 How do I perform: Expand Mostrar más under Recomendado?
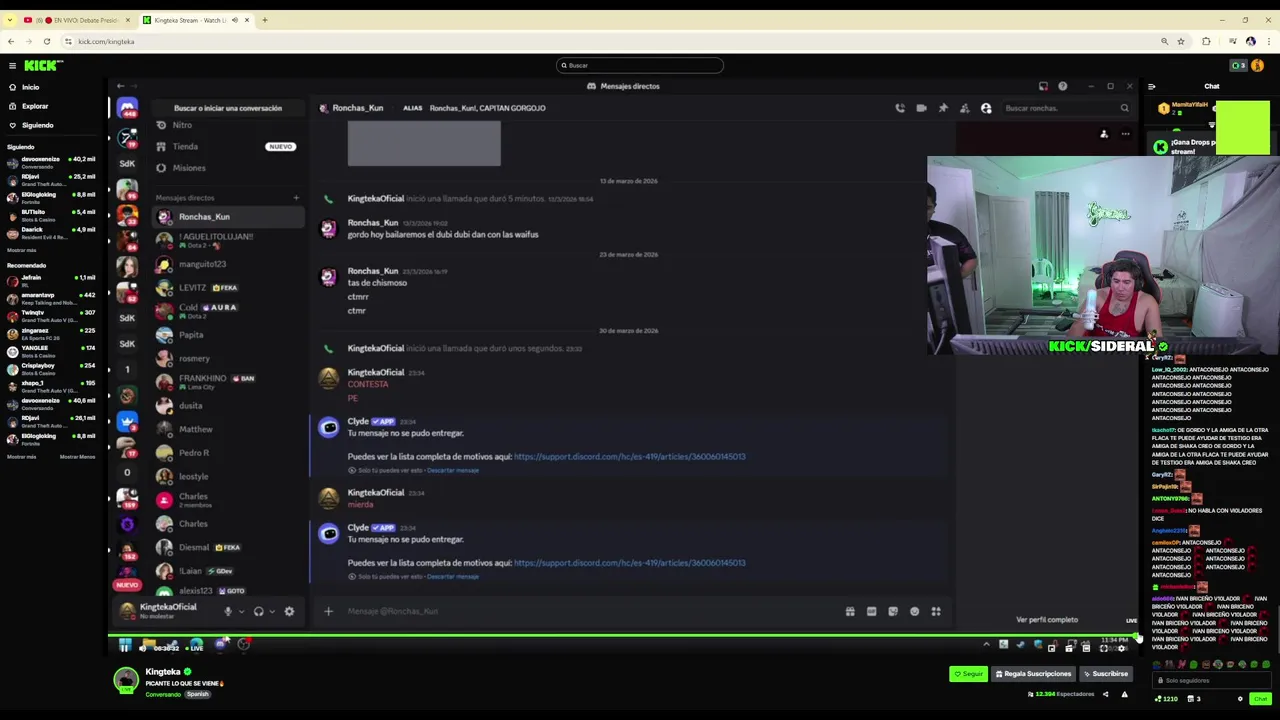pos(21,457)
